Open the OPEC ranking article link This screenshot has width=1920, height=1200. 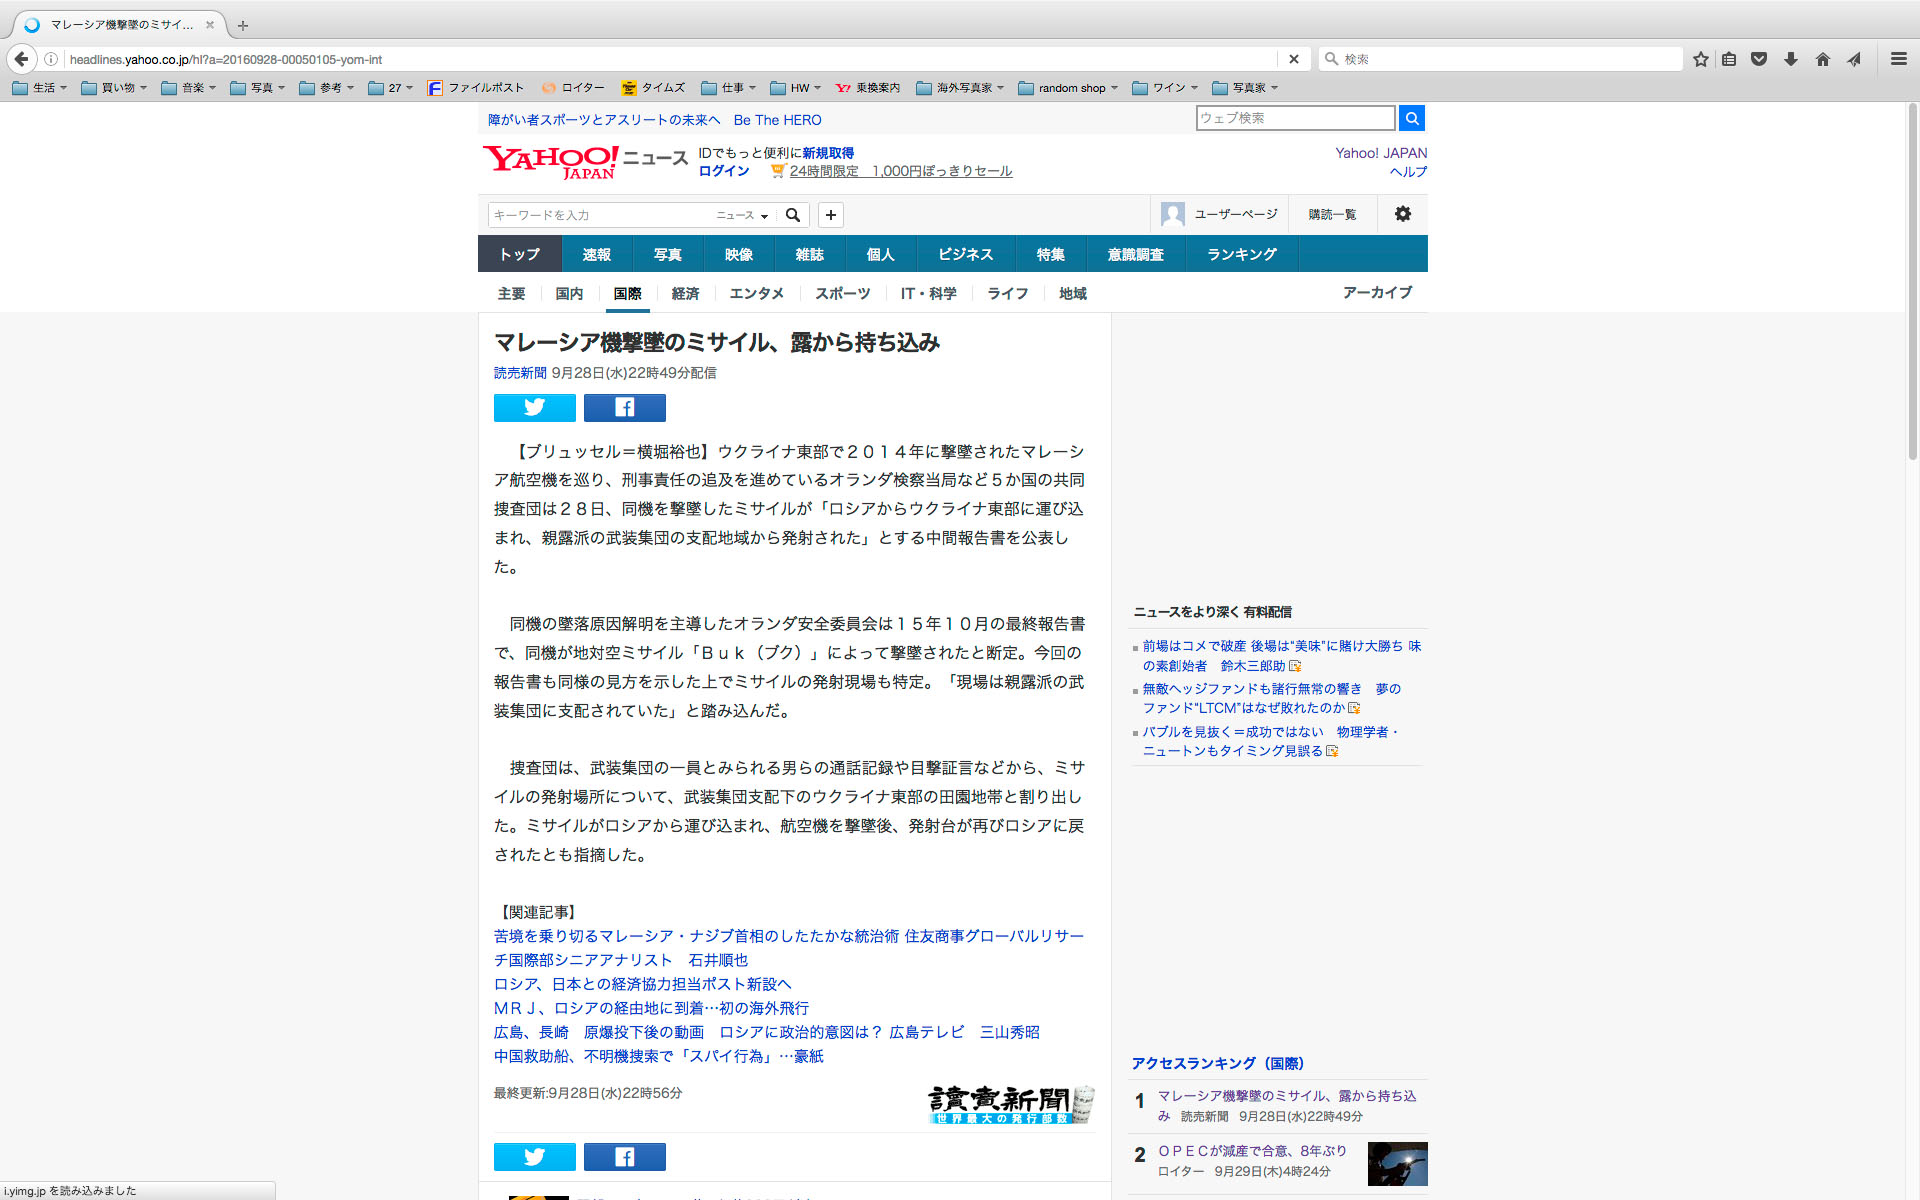tap(1253, 1151)
